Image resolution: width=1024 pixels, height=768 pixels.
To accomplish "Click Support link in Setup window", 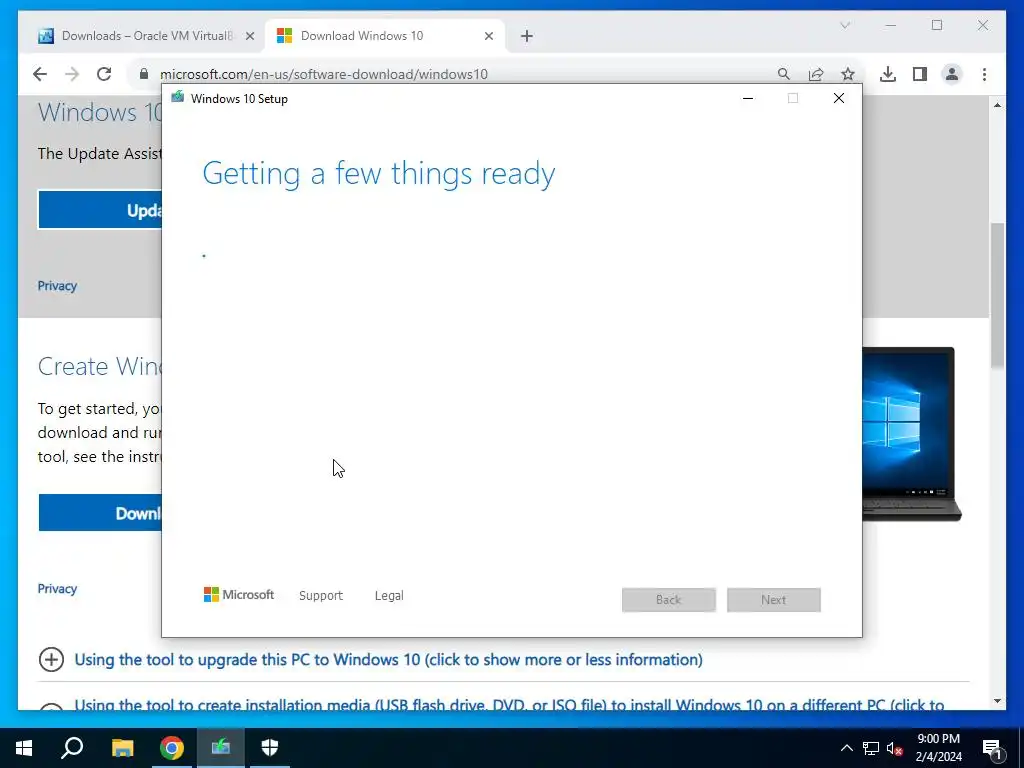I will (x=321, y=596).
